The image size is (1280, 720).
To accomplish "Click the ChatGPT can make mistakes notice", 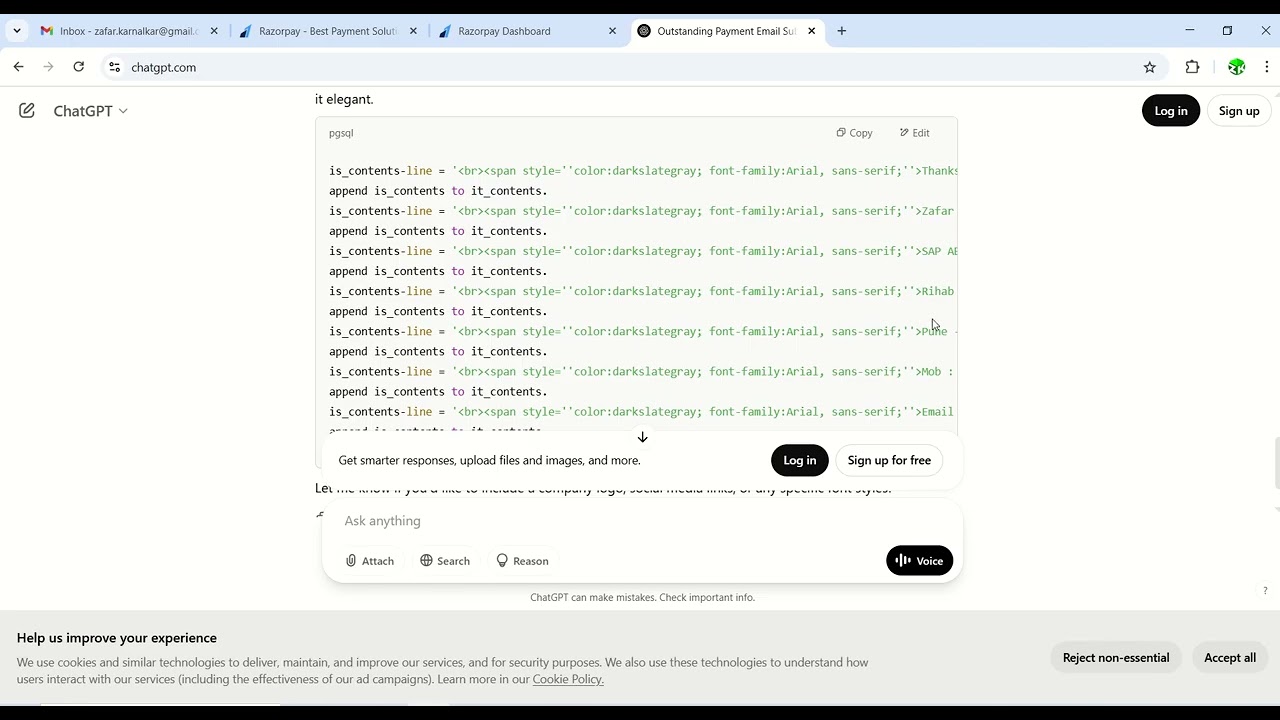I will coord(642,598).
